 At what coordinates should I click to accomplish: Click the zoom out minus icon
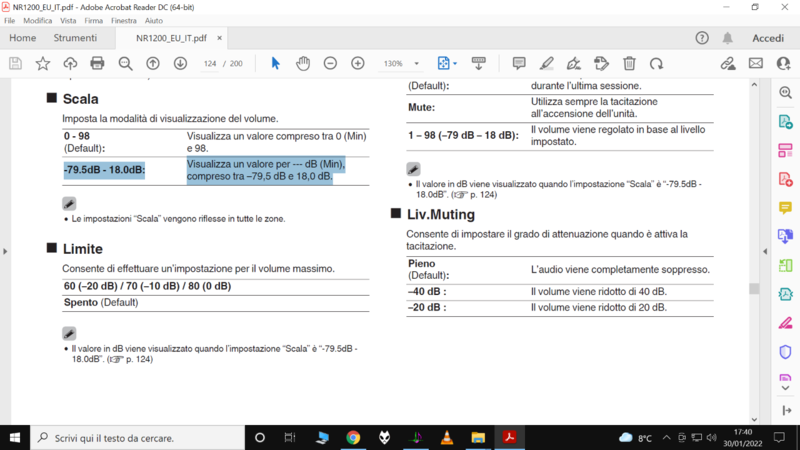330,63
